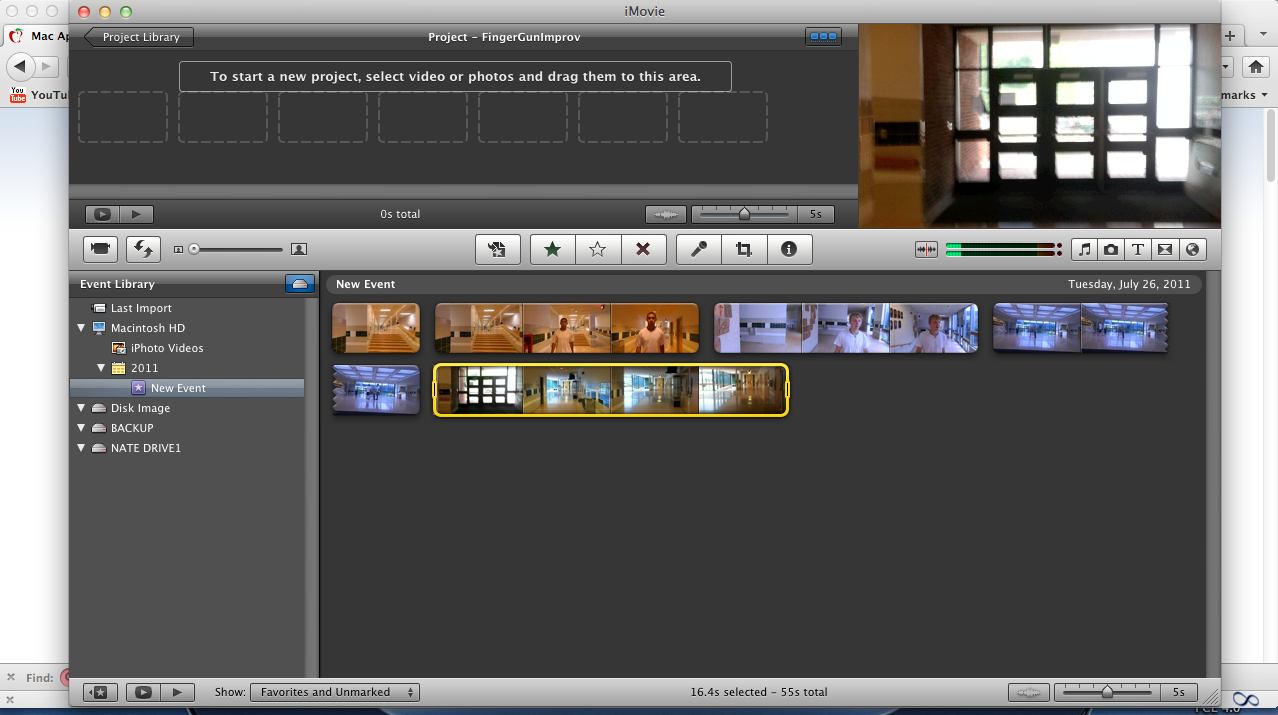Select the BACKUP drive label
The height and width of the screenshot is (715, 1278).
(x=132, y=428)
